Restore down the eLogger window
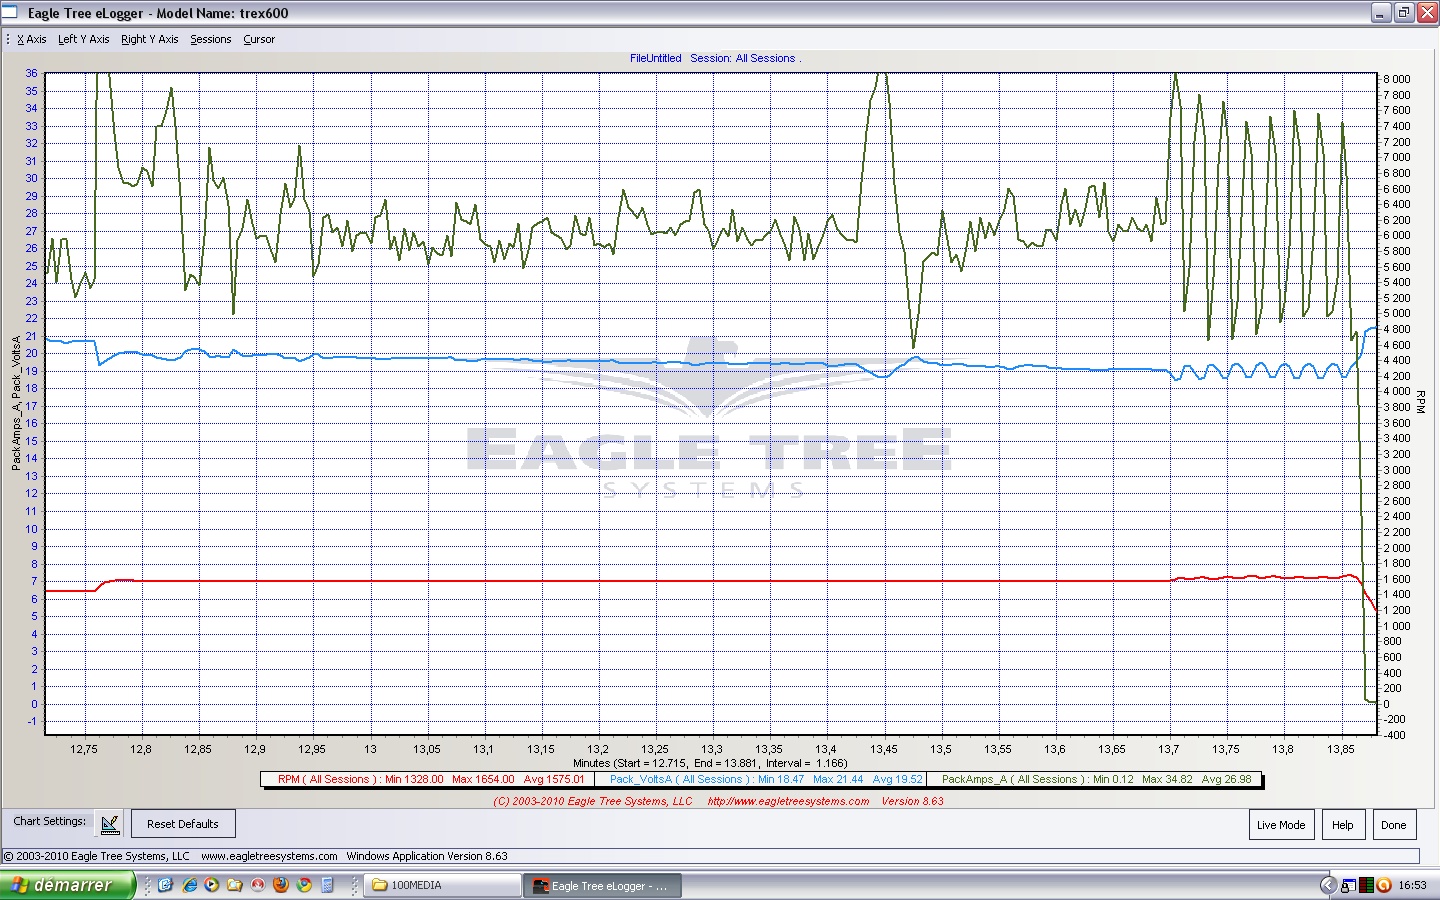The width and height of the screenshot is (1440, 900). pos(1403,13)
